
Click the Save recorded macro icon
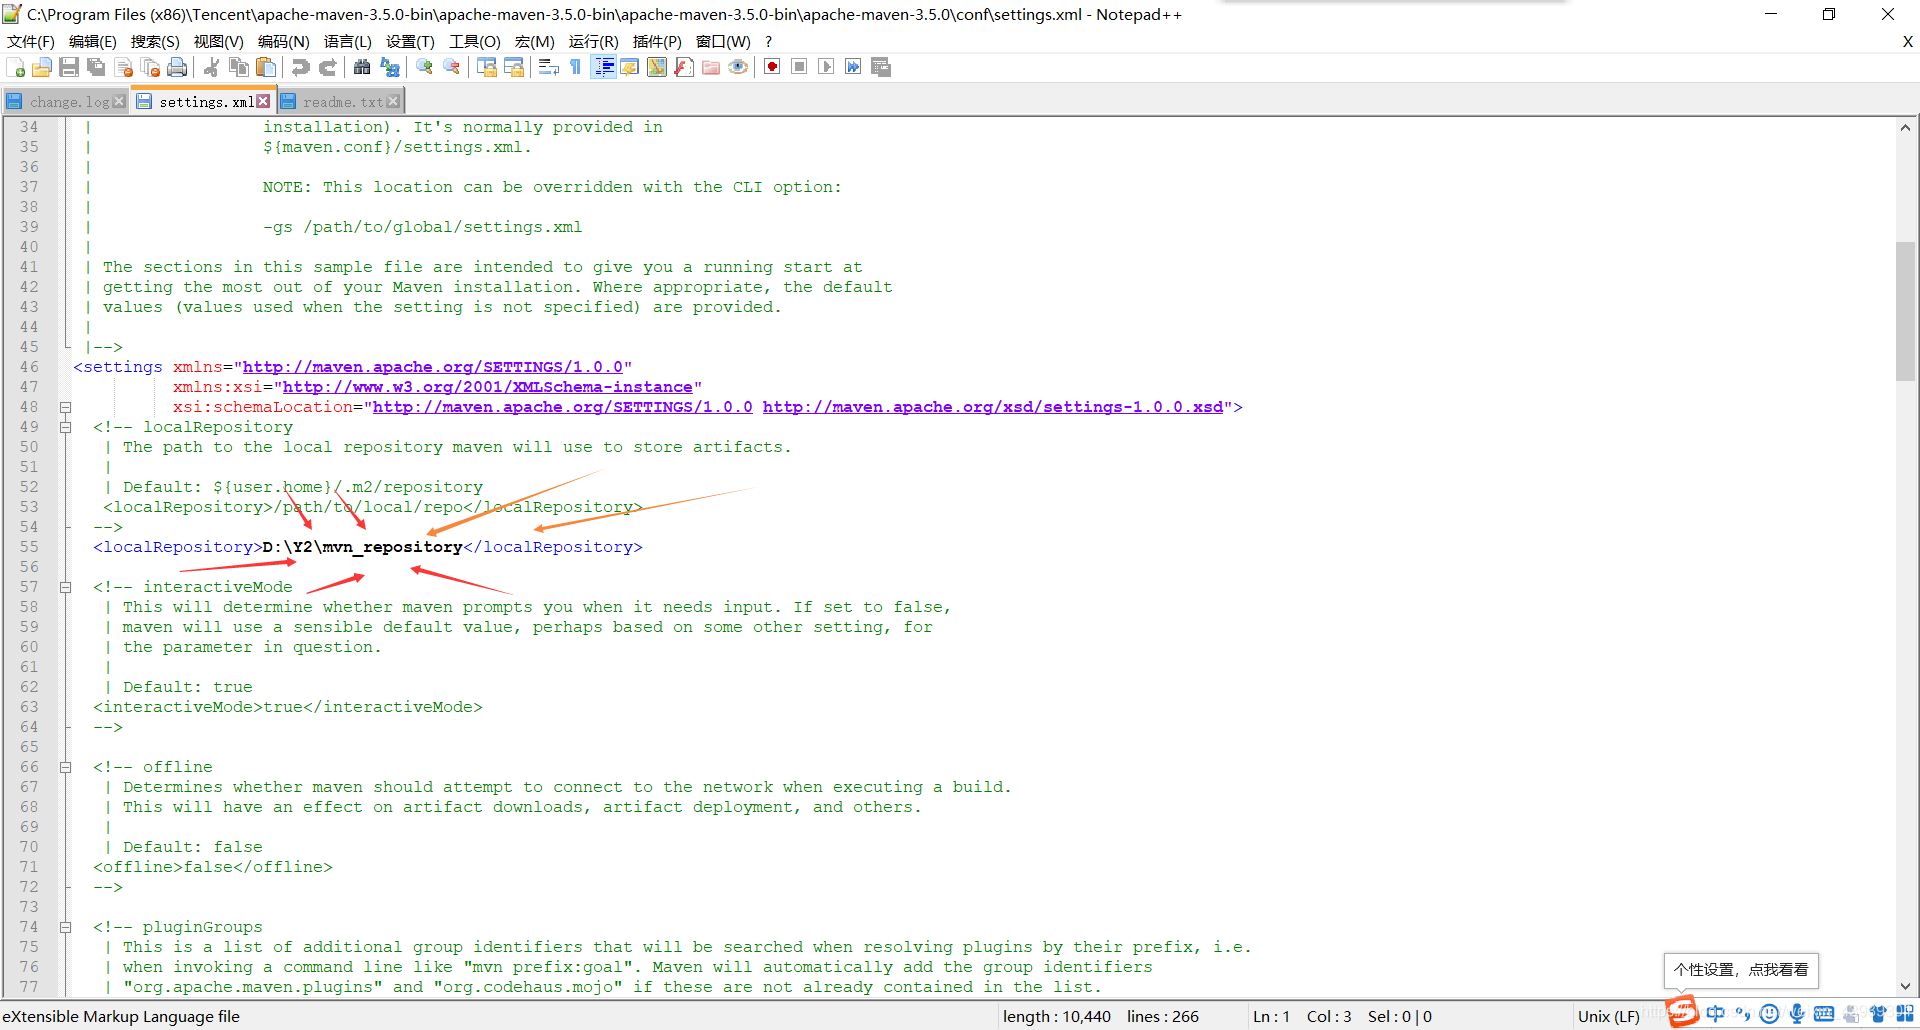[x=881, y=67]
